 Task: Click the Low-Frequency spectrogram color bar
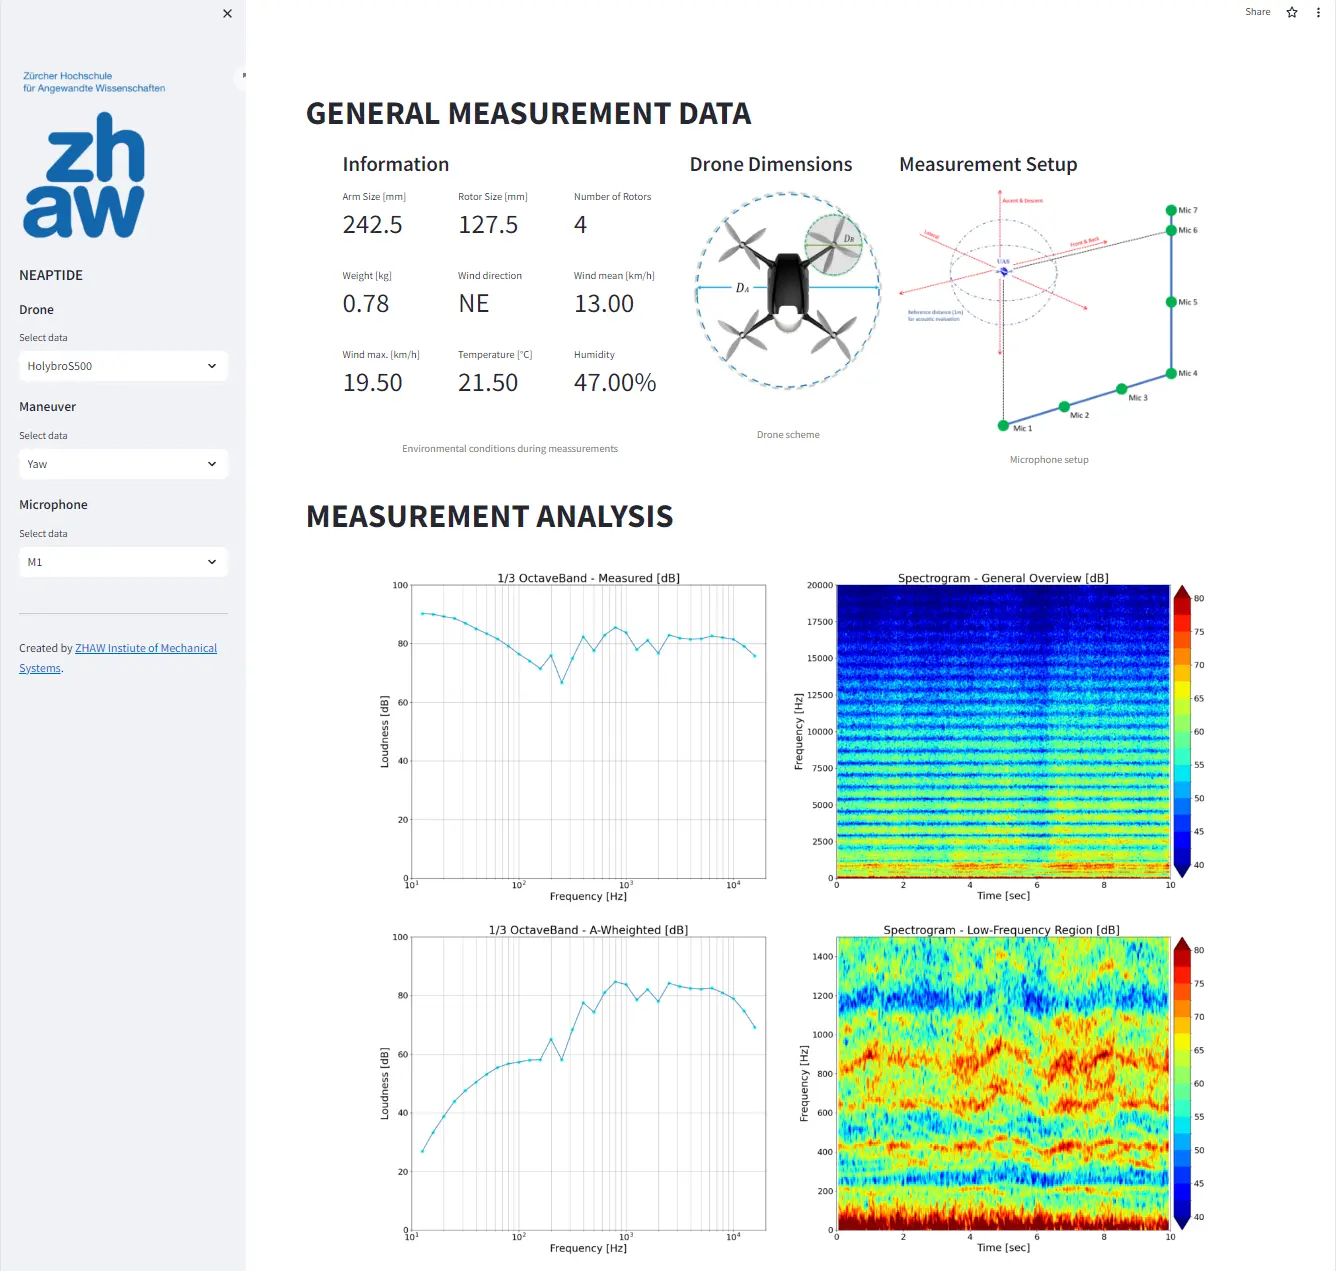[1182, 1083]
